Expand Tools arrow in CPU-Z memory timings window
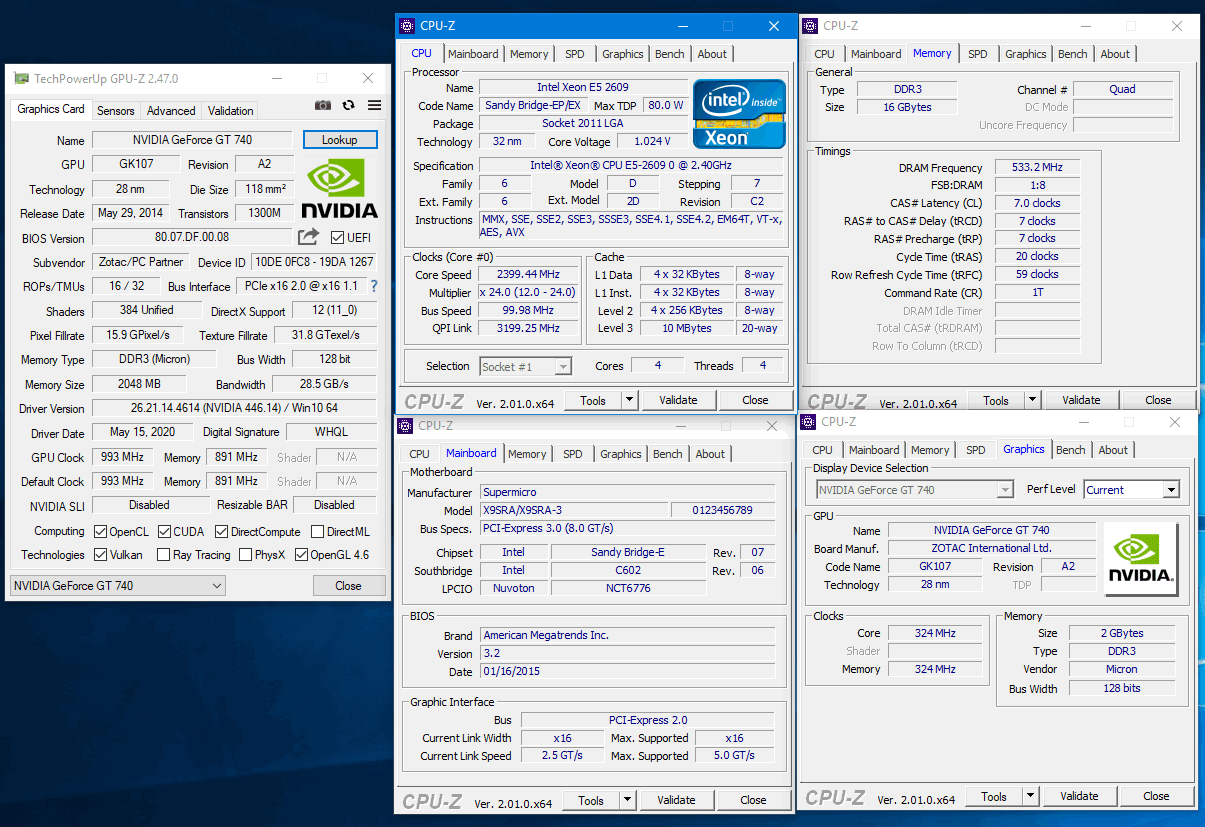This screenshot has height=827, width=1205. (1032, 400)
